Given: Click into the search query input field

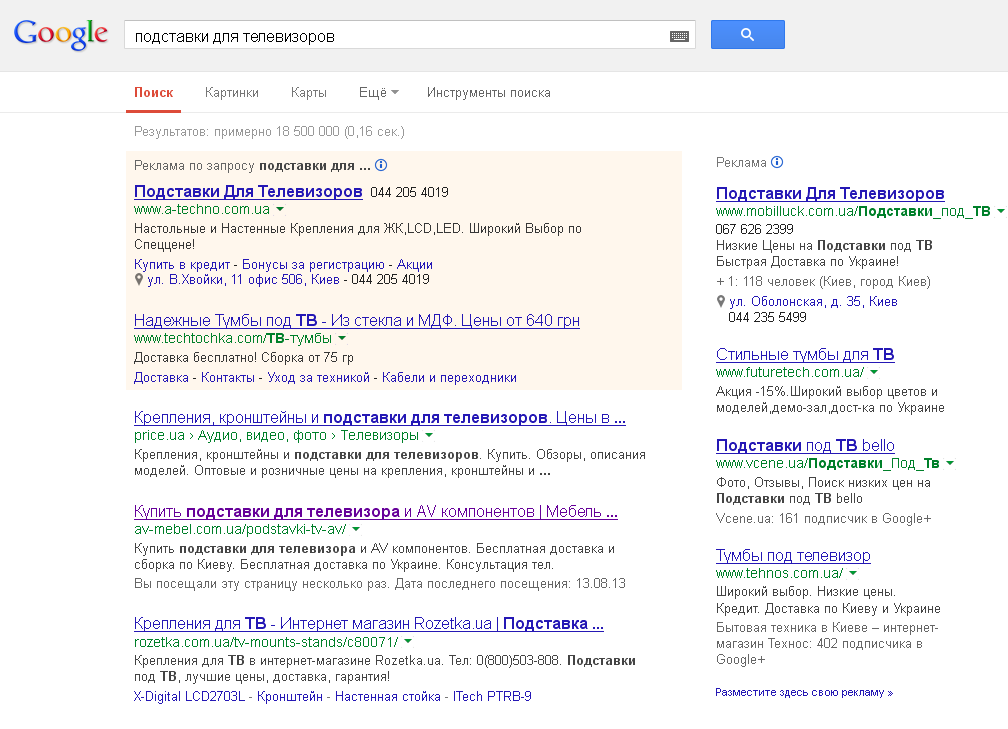Looking at the screenshot, I should (x=395, y=36).
